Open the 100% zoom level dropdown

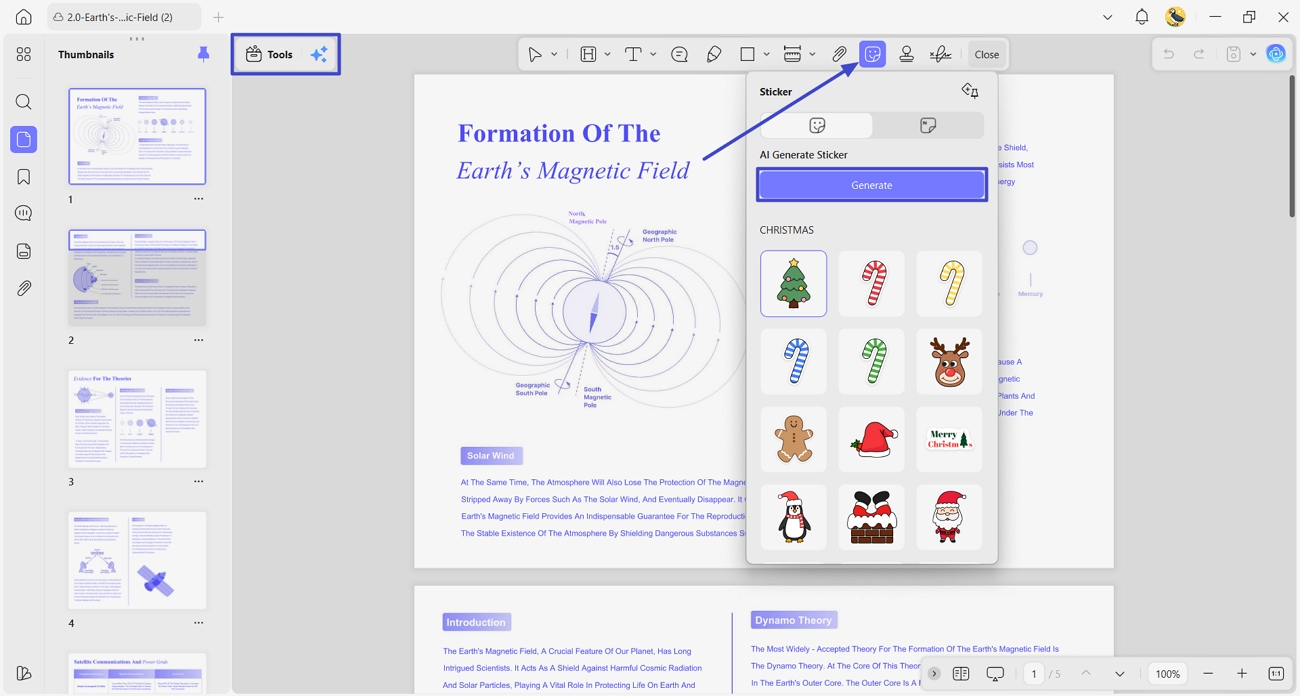[1168, 674]
